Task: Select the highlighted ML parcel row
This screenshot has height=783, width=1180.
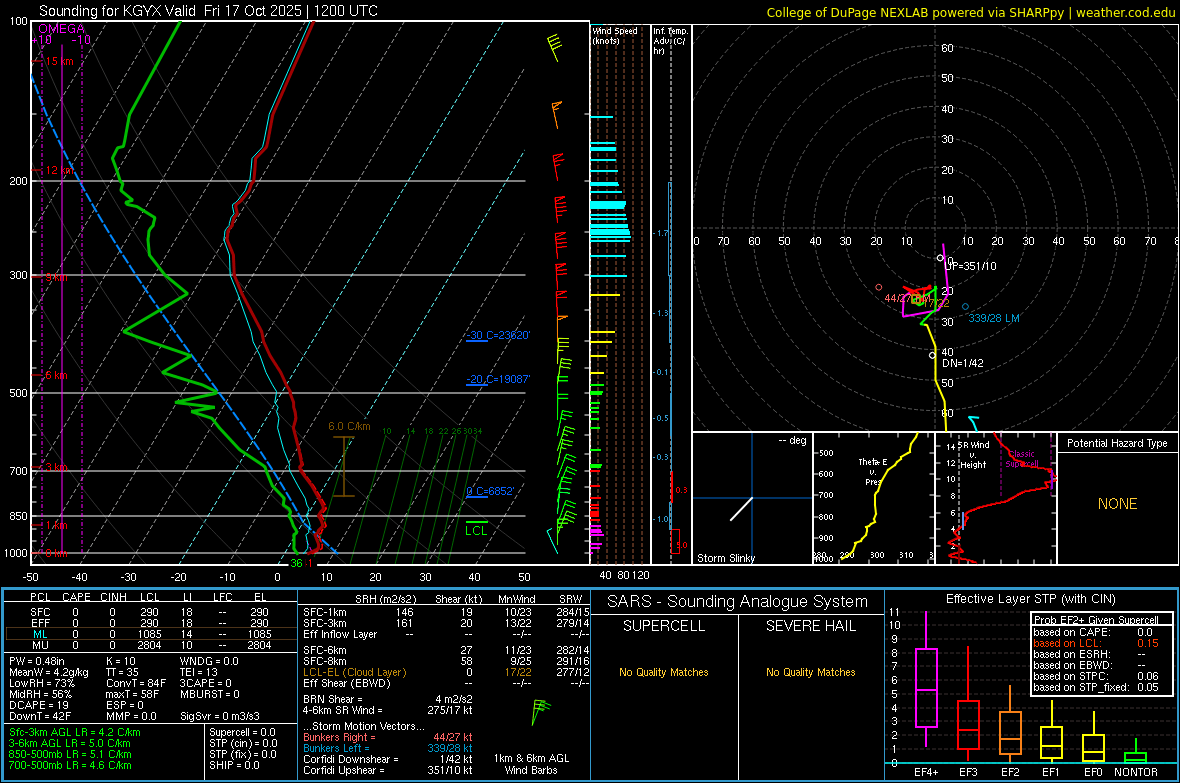Action: click(151, 634)
